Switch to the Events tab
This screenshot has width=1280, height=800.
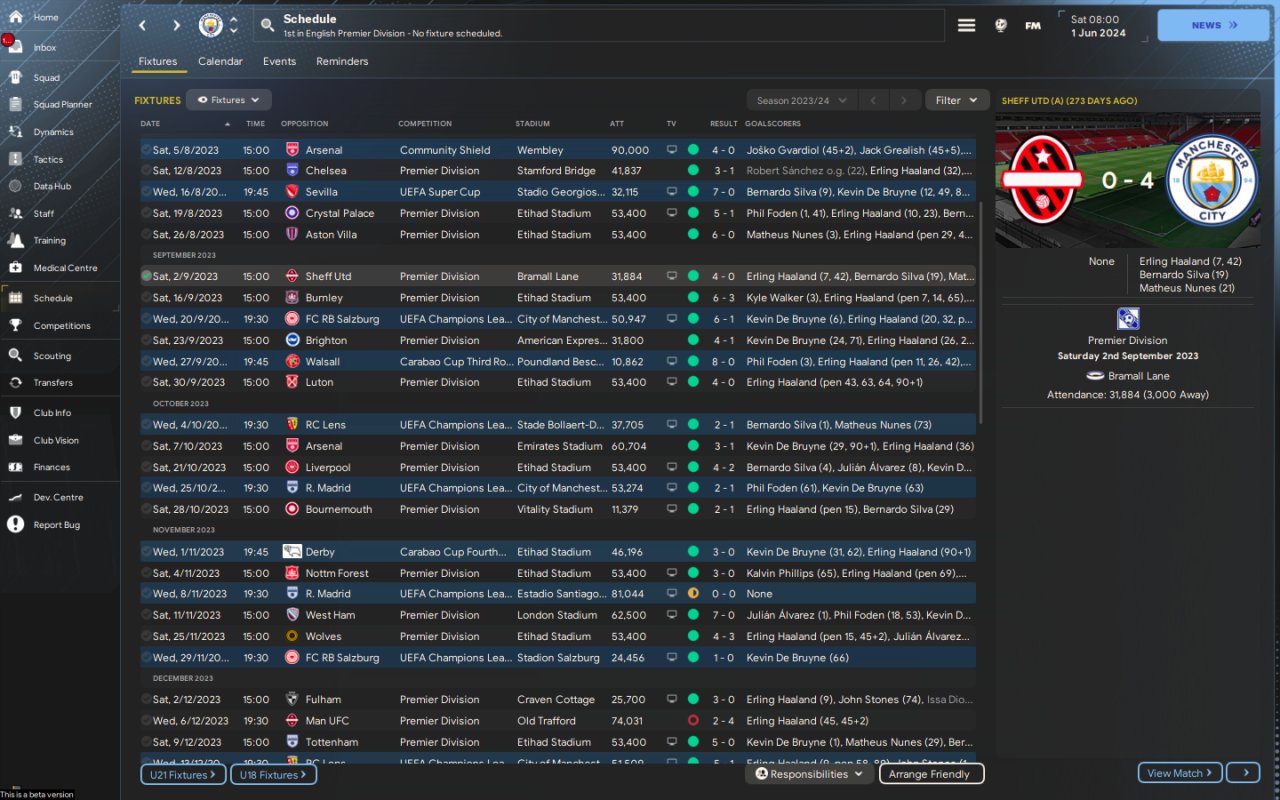pos(279,61)
